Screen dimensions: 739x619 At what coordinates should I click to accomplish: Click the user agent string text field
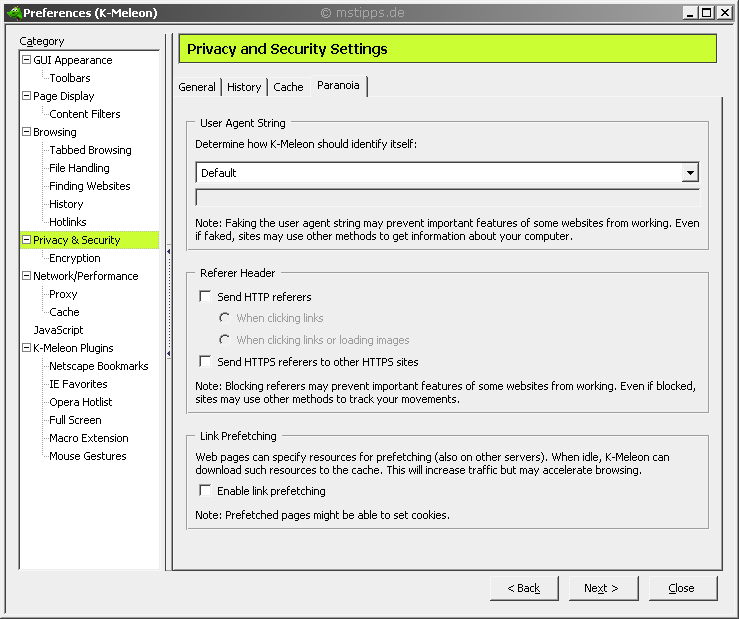(448, 198)
